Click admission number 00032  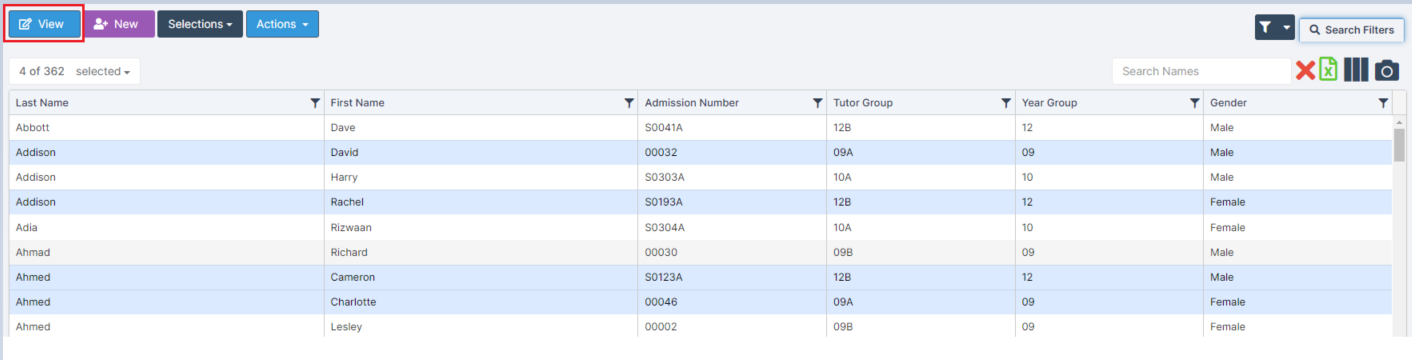[661, 153]
